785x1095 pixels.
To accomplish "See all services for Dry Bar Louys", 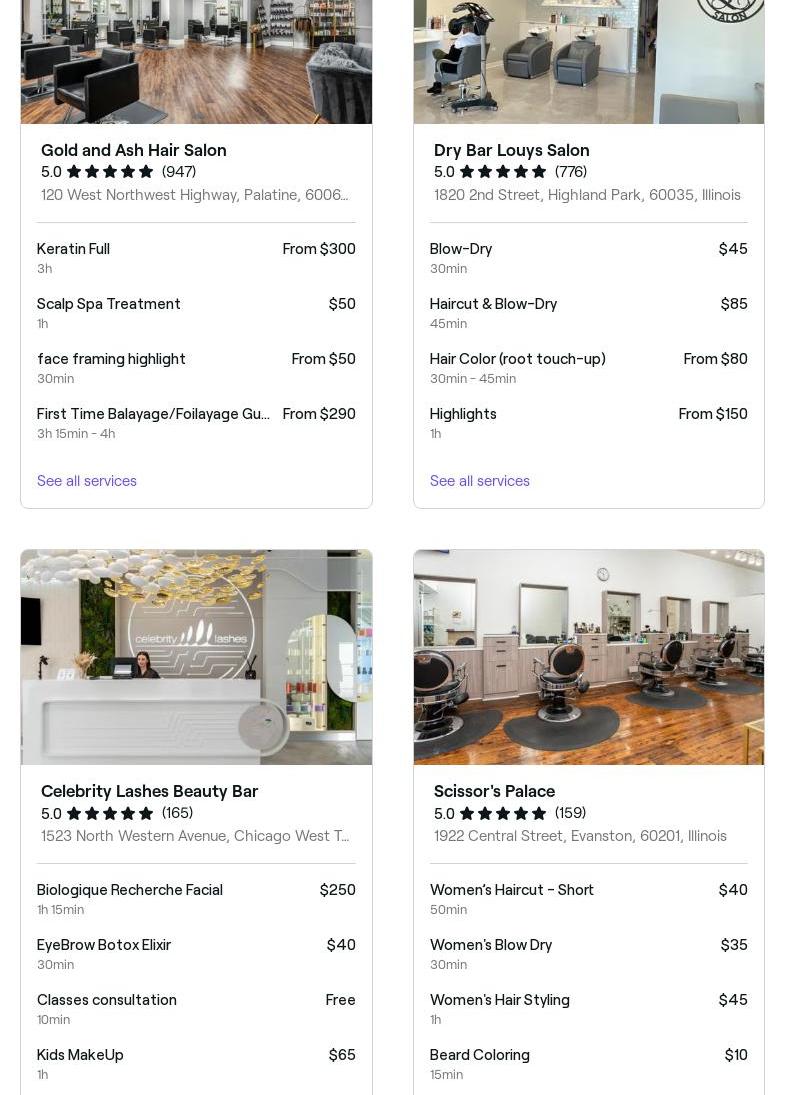I will [x=480, y=481].
